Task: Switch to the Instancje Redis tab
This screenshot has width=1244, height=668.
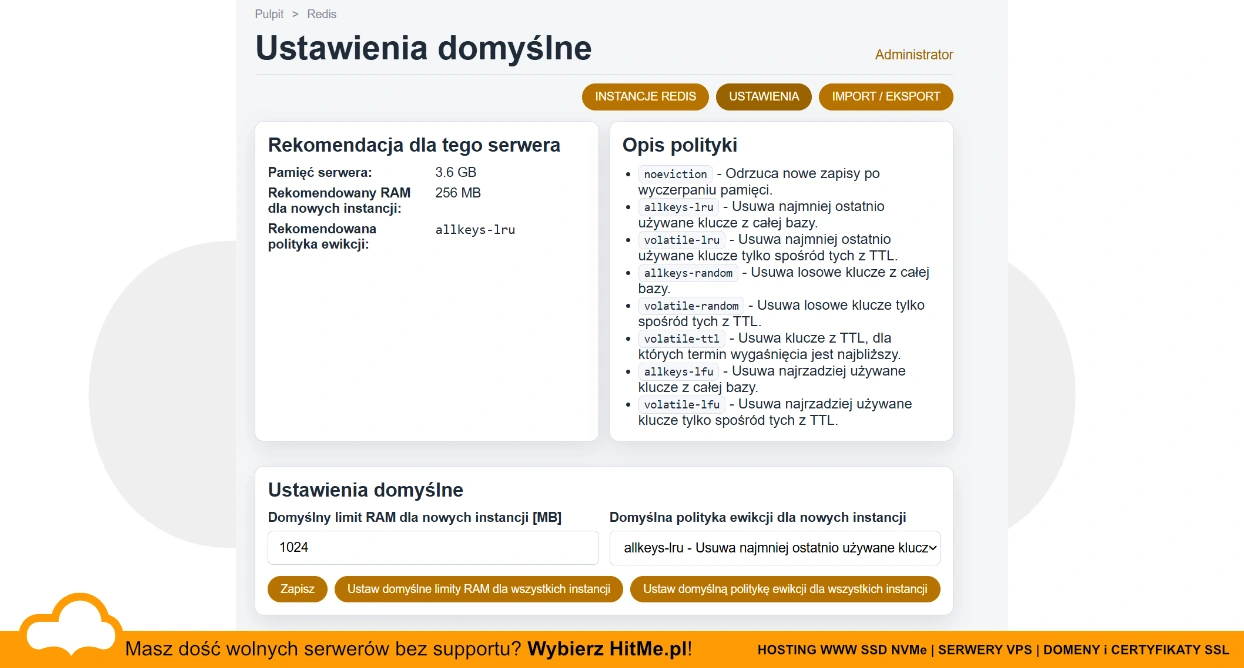Action: pos(645,97)
